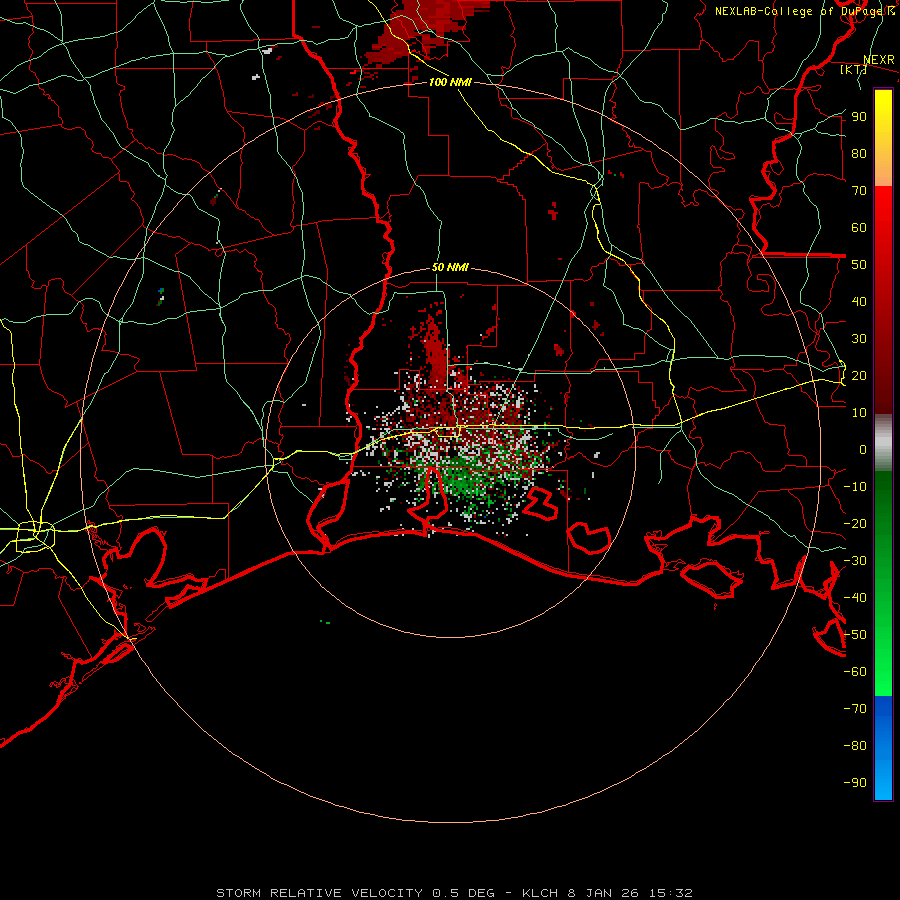Click the -20 scale value
Image resolution: width=900 pixels, height=900 pixels.
pos(855,524)
